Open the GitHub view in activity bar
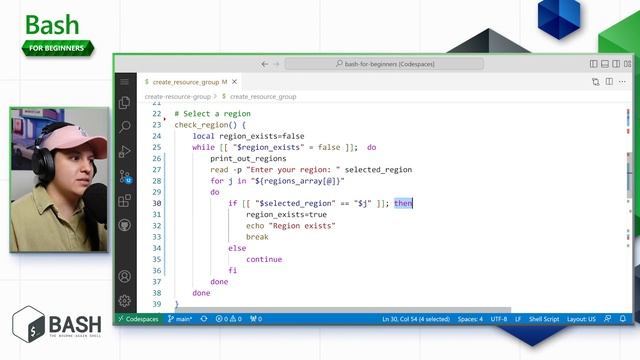 click(124, 225)
